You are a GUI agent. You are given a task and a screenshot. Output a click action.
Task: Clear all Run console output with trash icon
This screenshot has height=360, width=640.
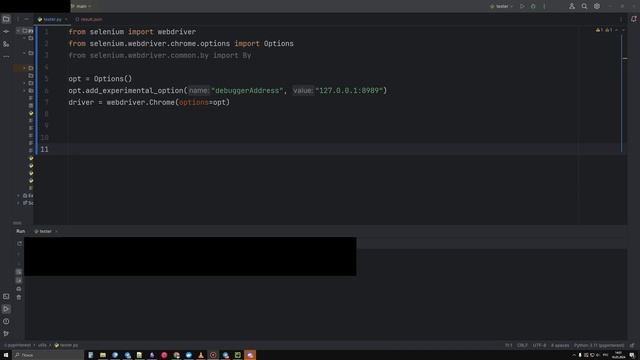click(19, 298)
